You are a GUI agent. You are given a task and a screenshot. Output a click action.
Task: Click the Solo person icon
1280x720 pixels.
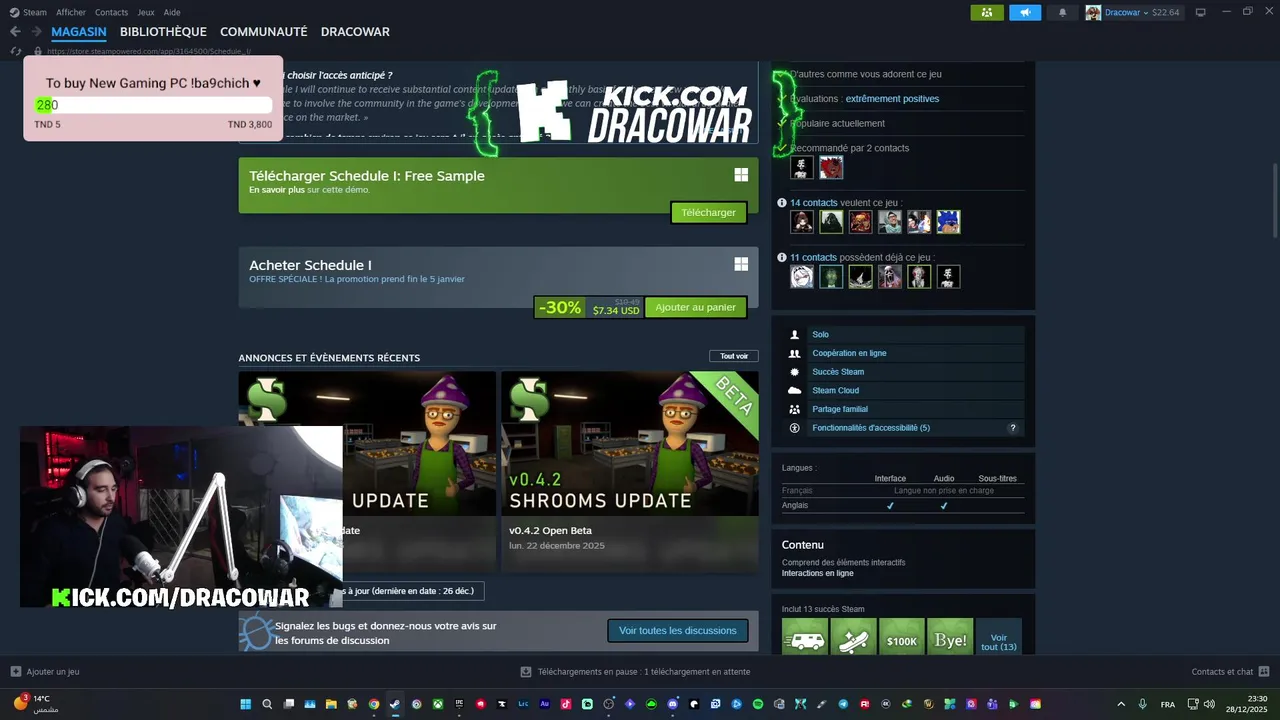click(795, 335)
